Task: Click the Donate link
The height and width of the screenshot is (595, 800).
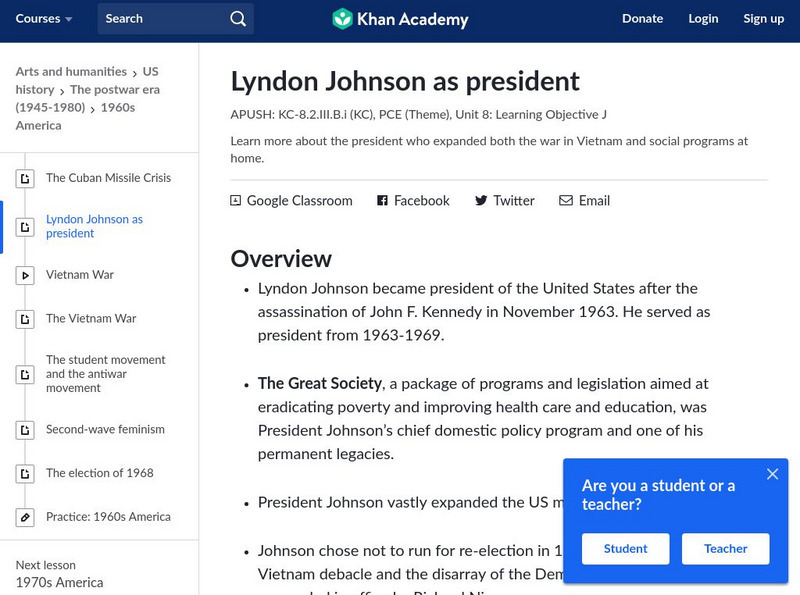Action: (x=642, y=19)
